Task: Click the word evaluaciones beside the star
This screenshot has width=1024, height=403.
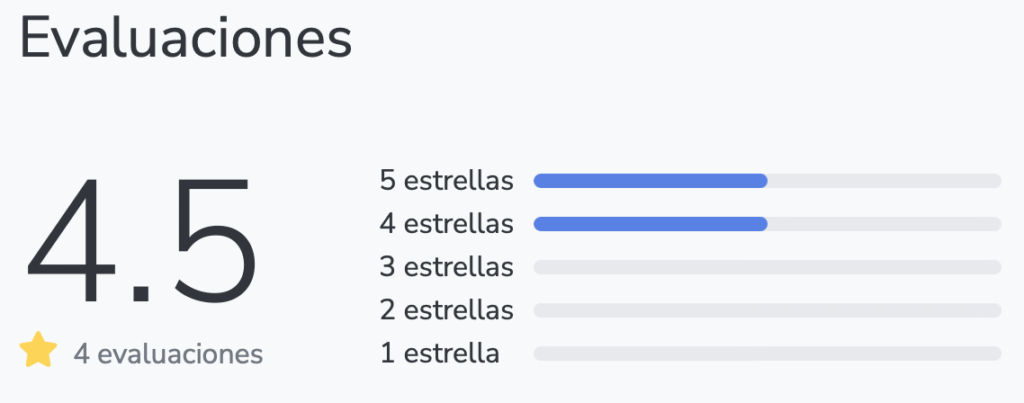Action: [180, 354]
